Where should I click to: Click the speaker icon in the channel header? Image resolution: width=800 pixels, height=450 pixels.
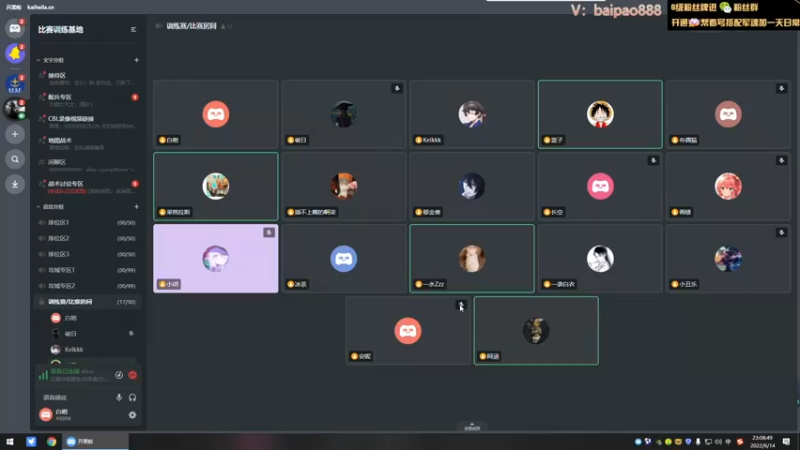(x=158, y=26)
